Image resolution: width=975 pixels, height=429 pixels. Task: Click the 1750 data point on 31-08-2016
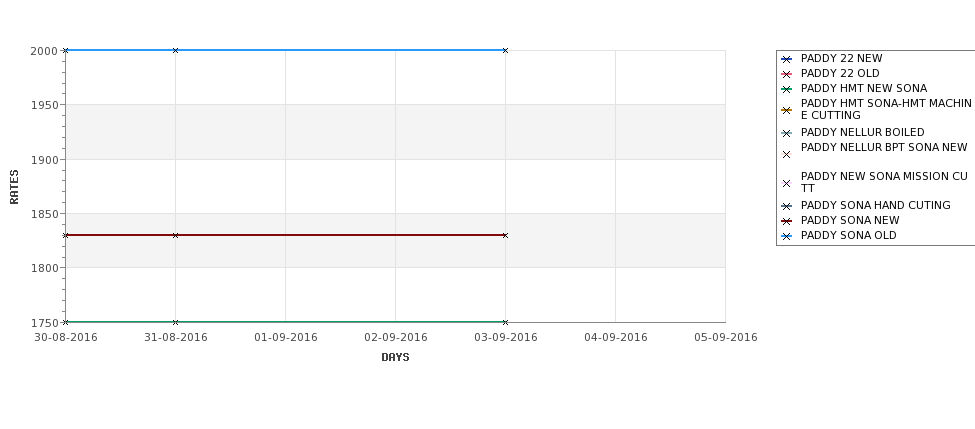tap(175, 322)
